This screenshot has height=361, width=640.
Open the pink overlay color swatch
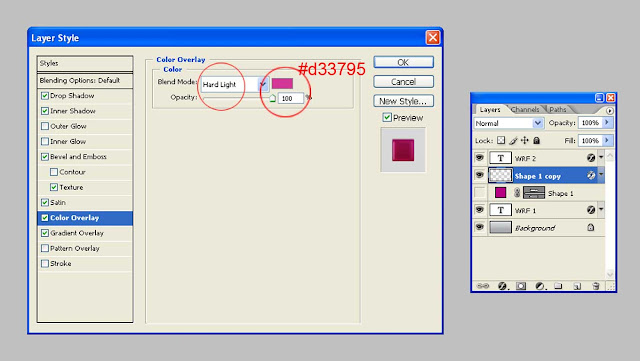point(282,83)
